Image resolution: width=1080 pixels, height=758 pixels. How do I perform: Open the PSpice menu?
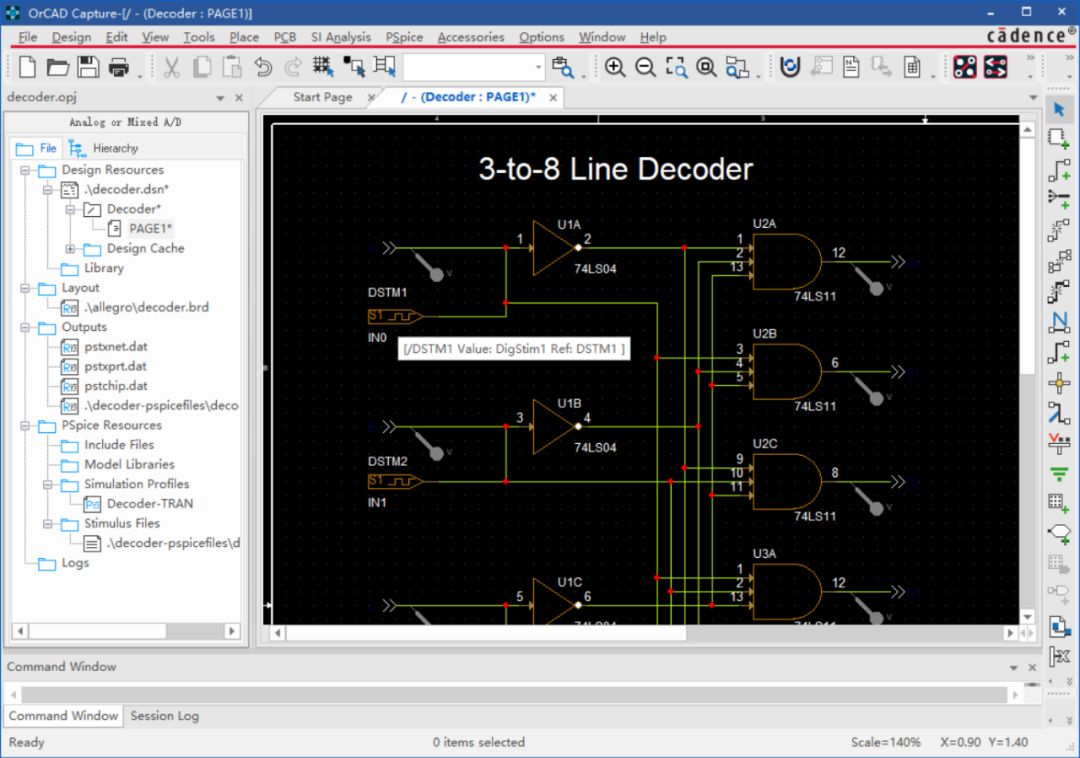click(x=404, y=37)
